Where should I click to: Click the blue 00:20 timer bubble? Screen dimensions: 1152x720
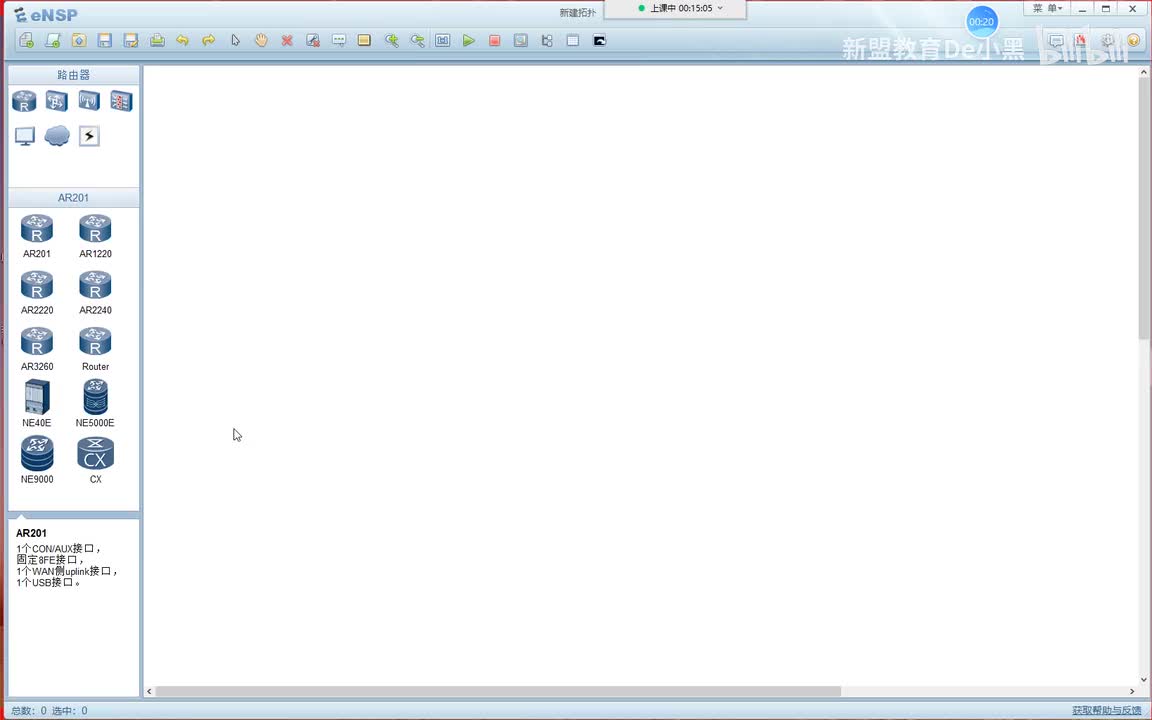(982, 22)
